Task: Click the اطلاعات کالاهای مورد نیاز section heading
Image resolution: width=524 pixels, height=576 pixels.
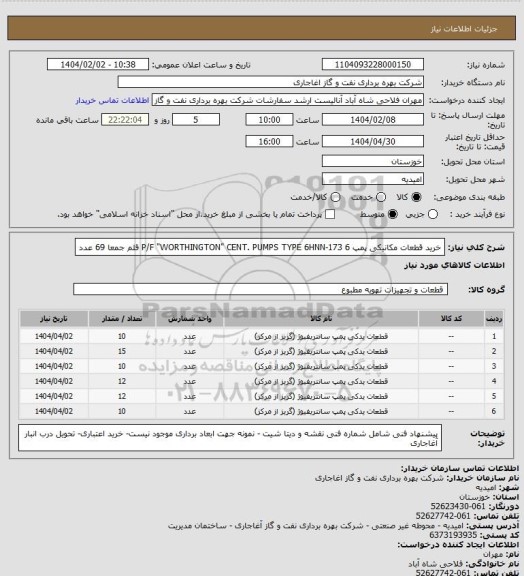Action: pyautogui.click(x=454, y=265)
